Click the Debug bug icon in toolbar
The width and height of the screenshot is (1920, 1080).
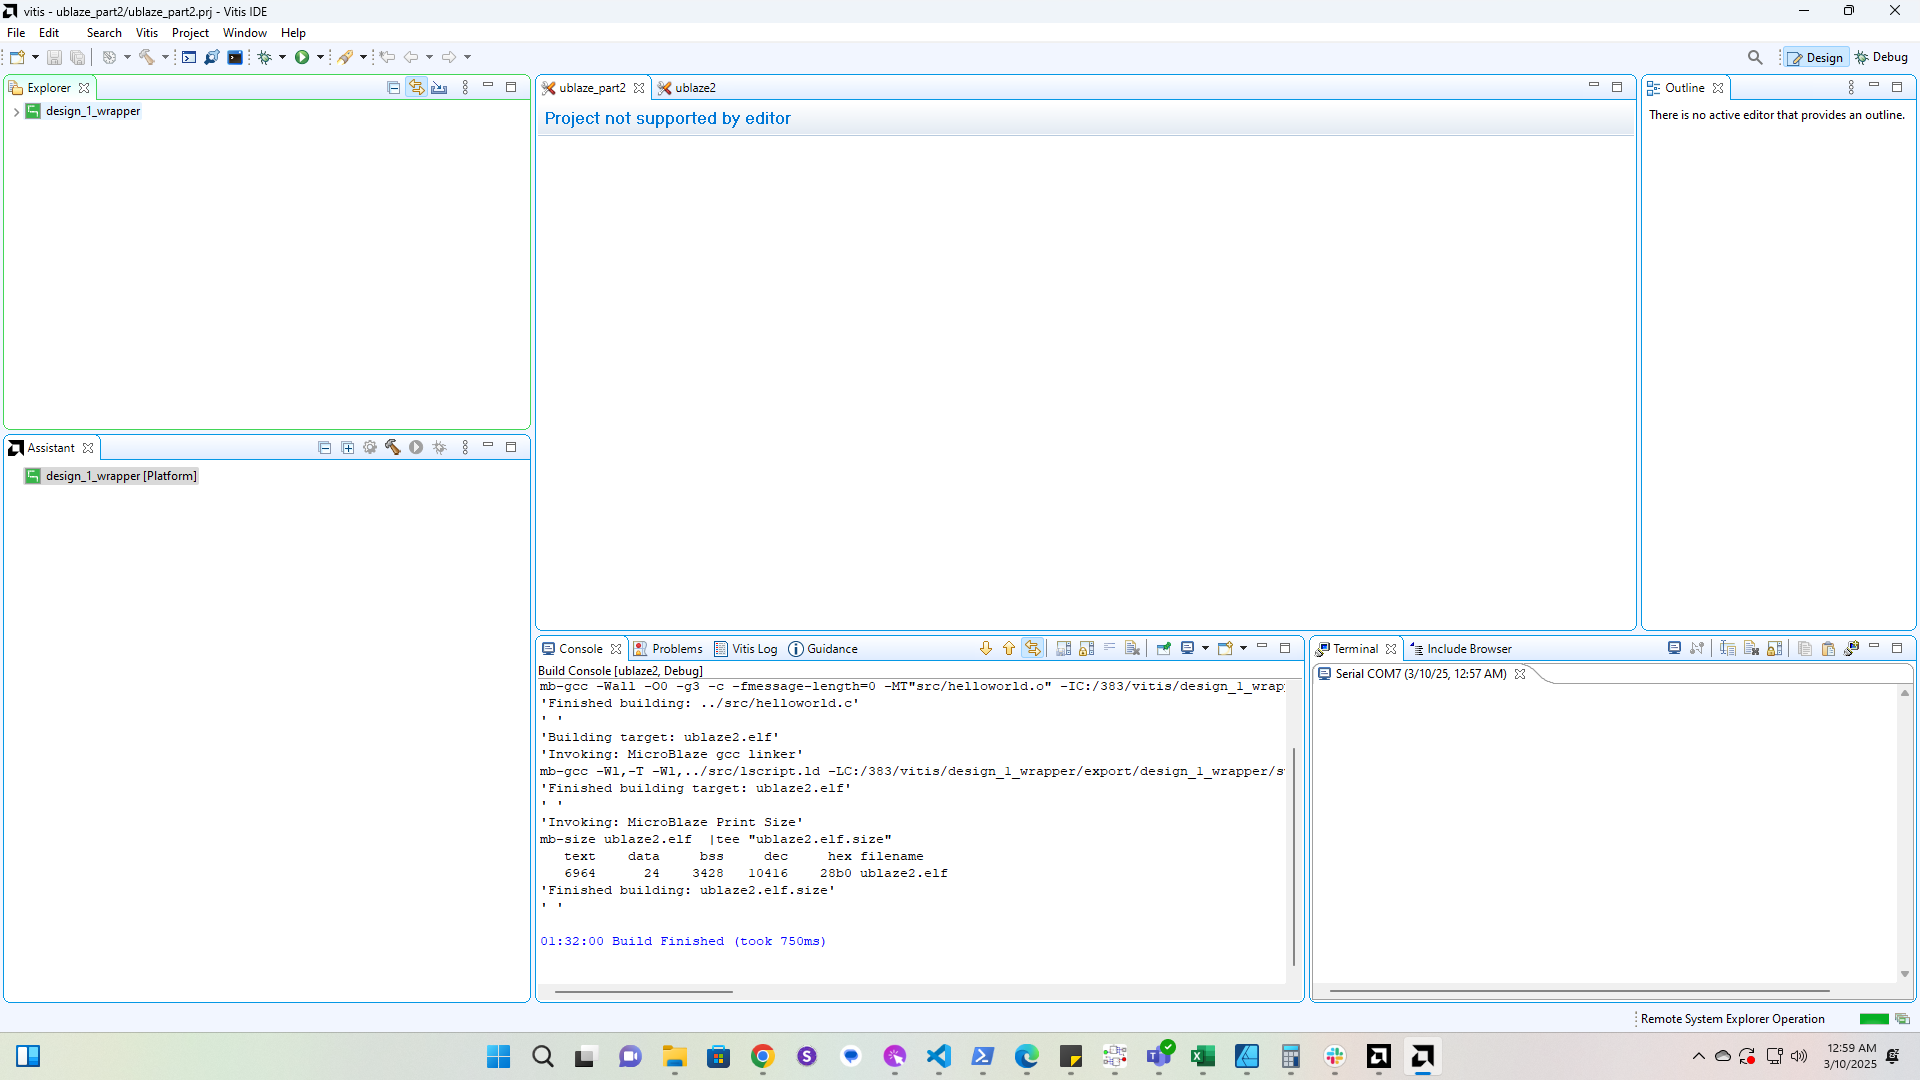point(264,57)
